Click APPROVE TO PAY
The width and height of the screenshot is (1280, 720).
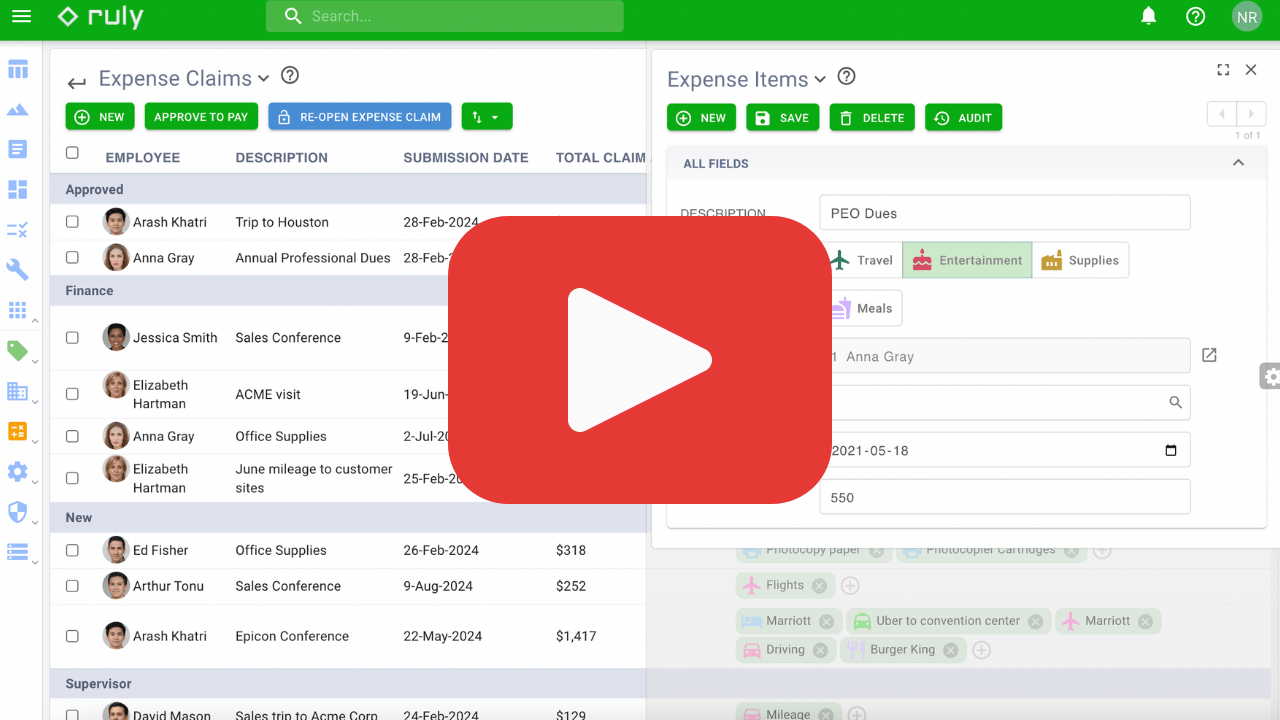click(x=201, y=117)
